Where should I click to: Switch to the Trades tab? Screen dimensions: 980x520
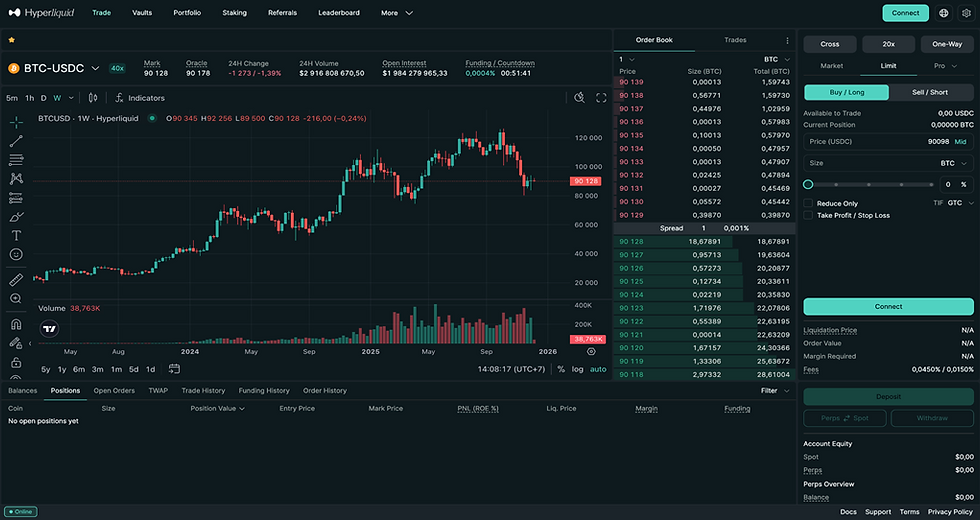(735, 40)
